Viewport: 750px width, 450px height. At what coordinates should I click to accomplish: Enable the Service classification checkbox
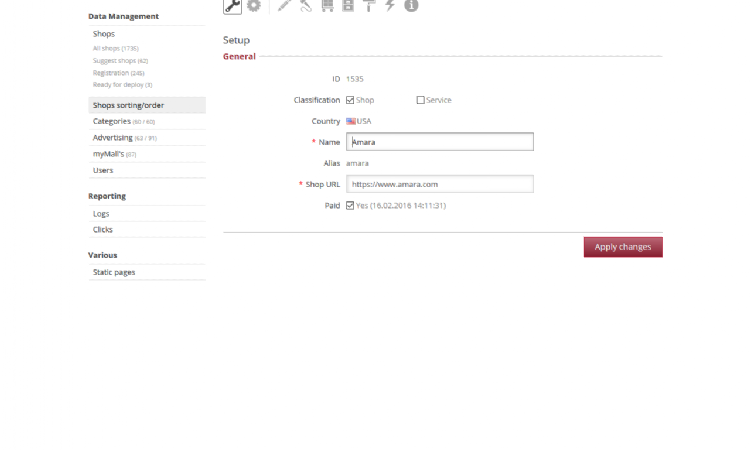click(x=420, y=100)
